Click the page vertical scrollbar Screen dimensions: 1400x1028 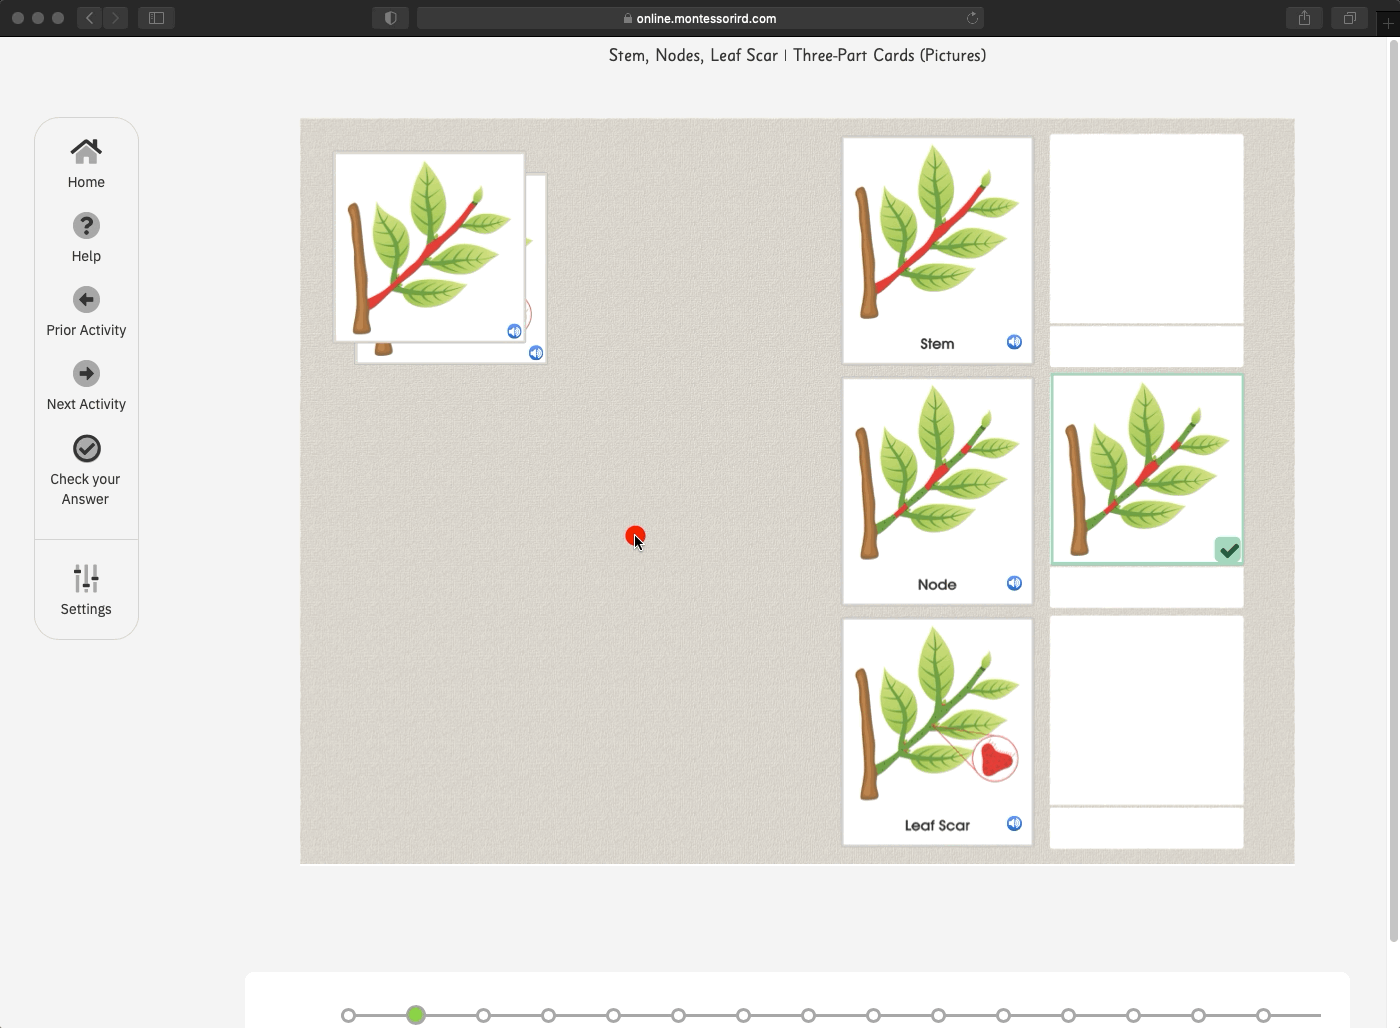(1394, 492)
